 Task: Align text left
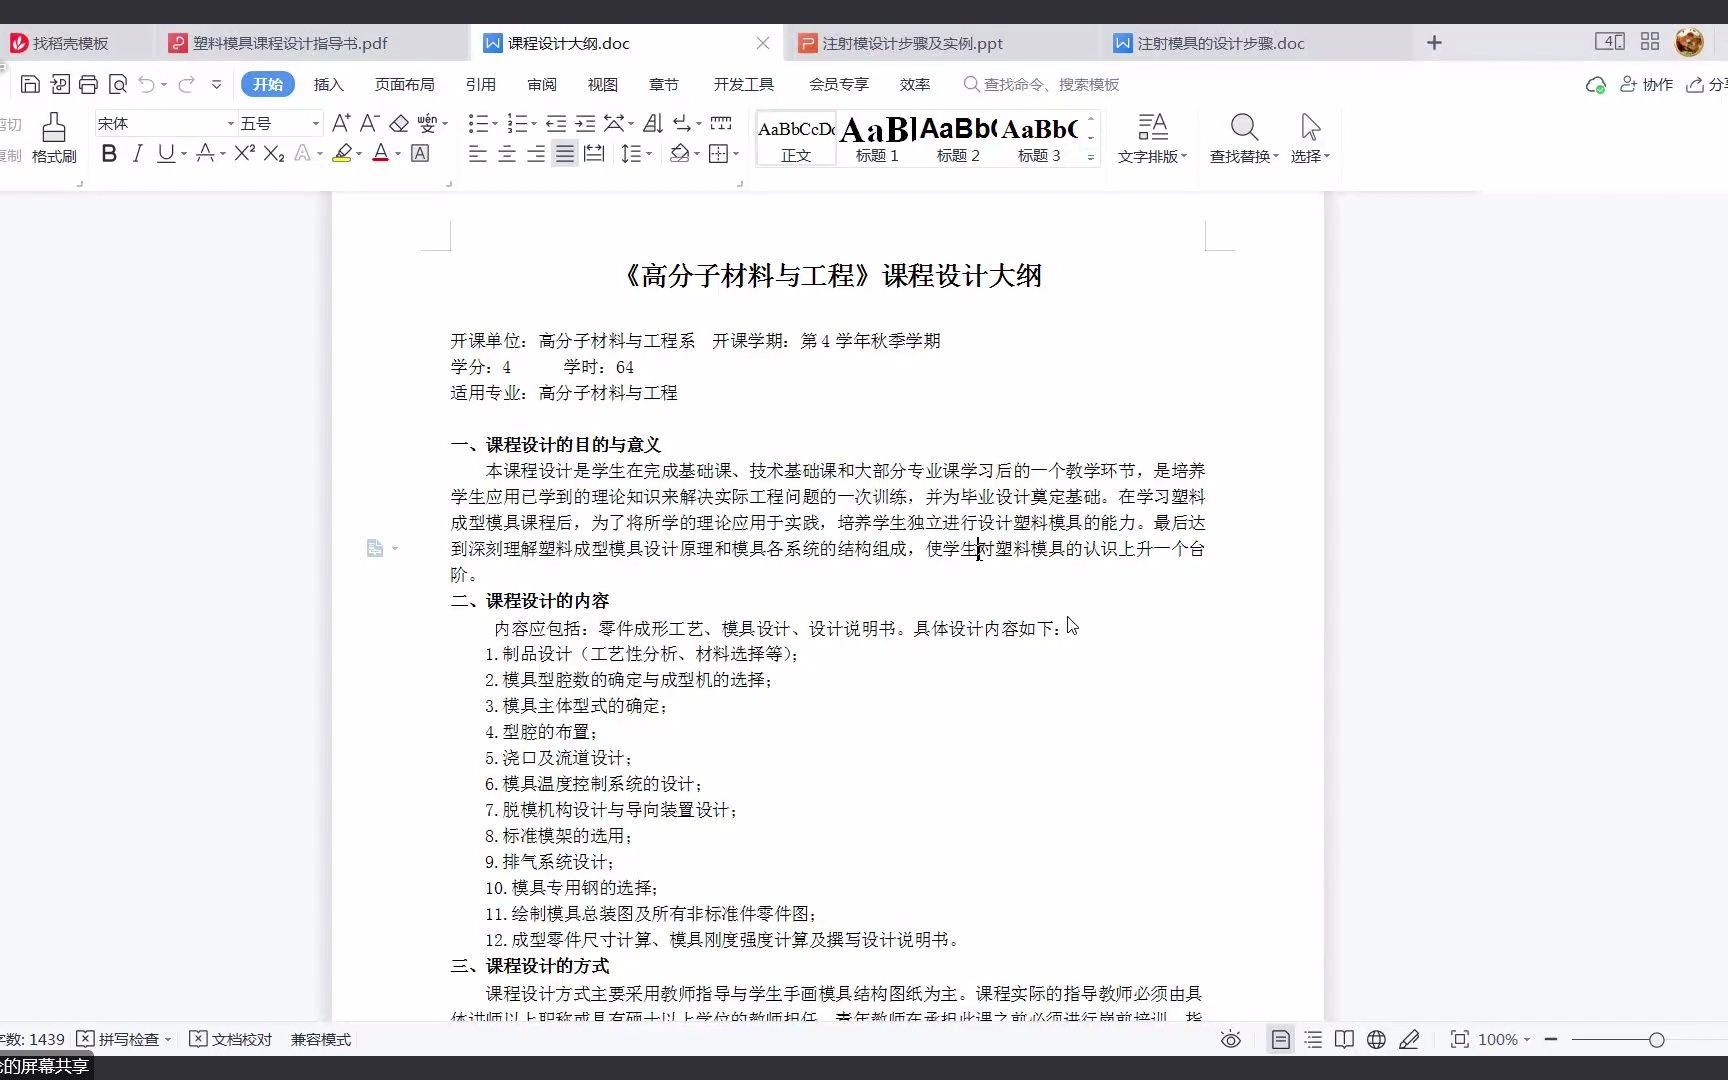(x=478, y=153)
